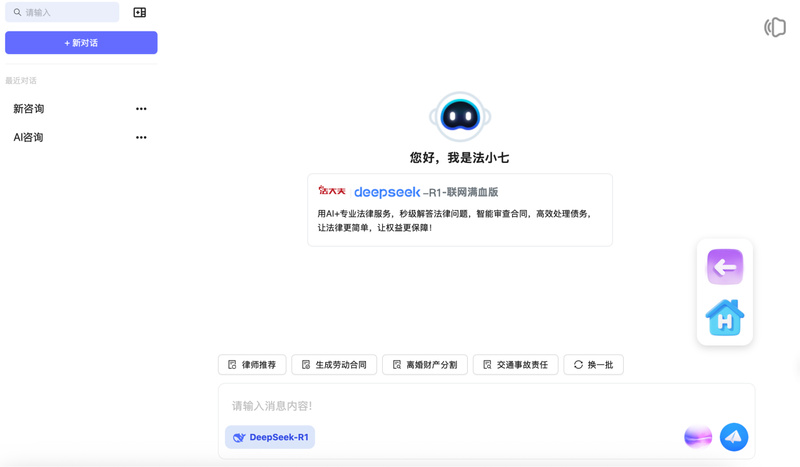Open the more options menu for AI咨询
Image resolution: width=800 pixels, height=467 pixels.
(141, 137)
